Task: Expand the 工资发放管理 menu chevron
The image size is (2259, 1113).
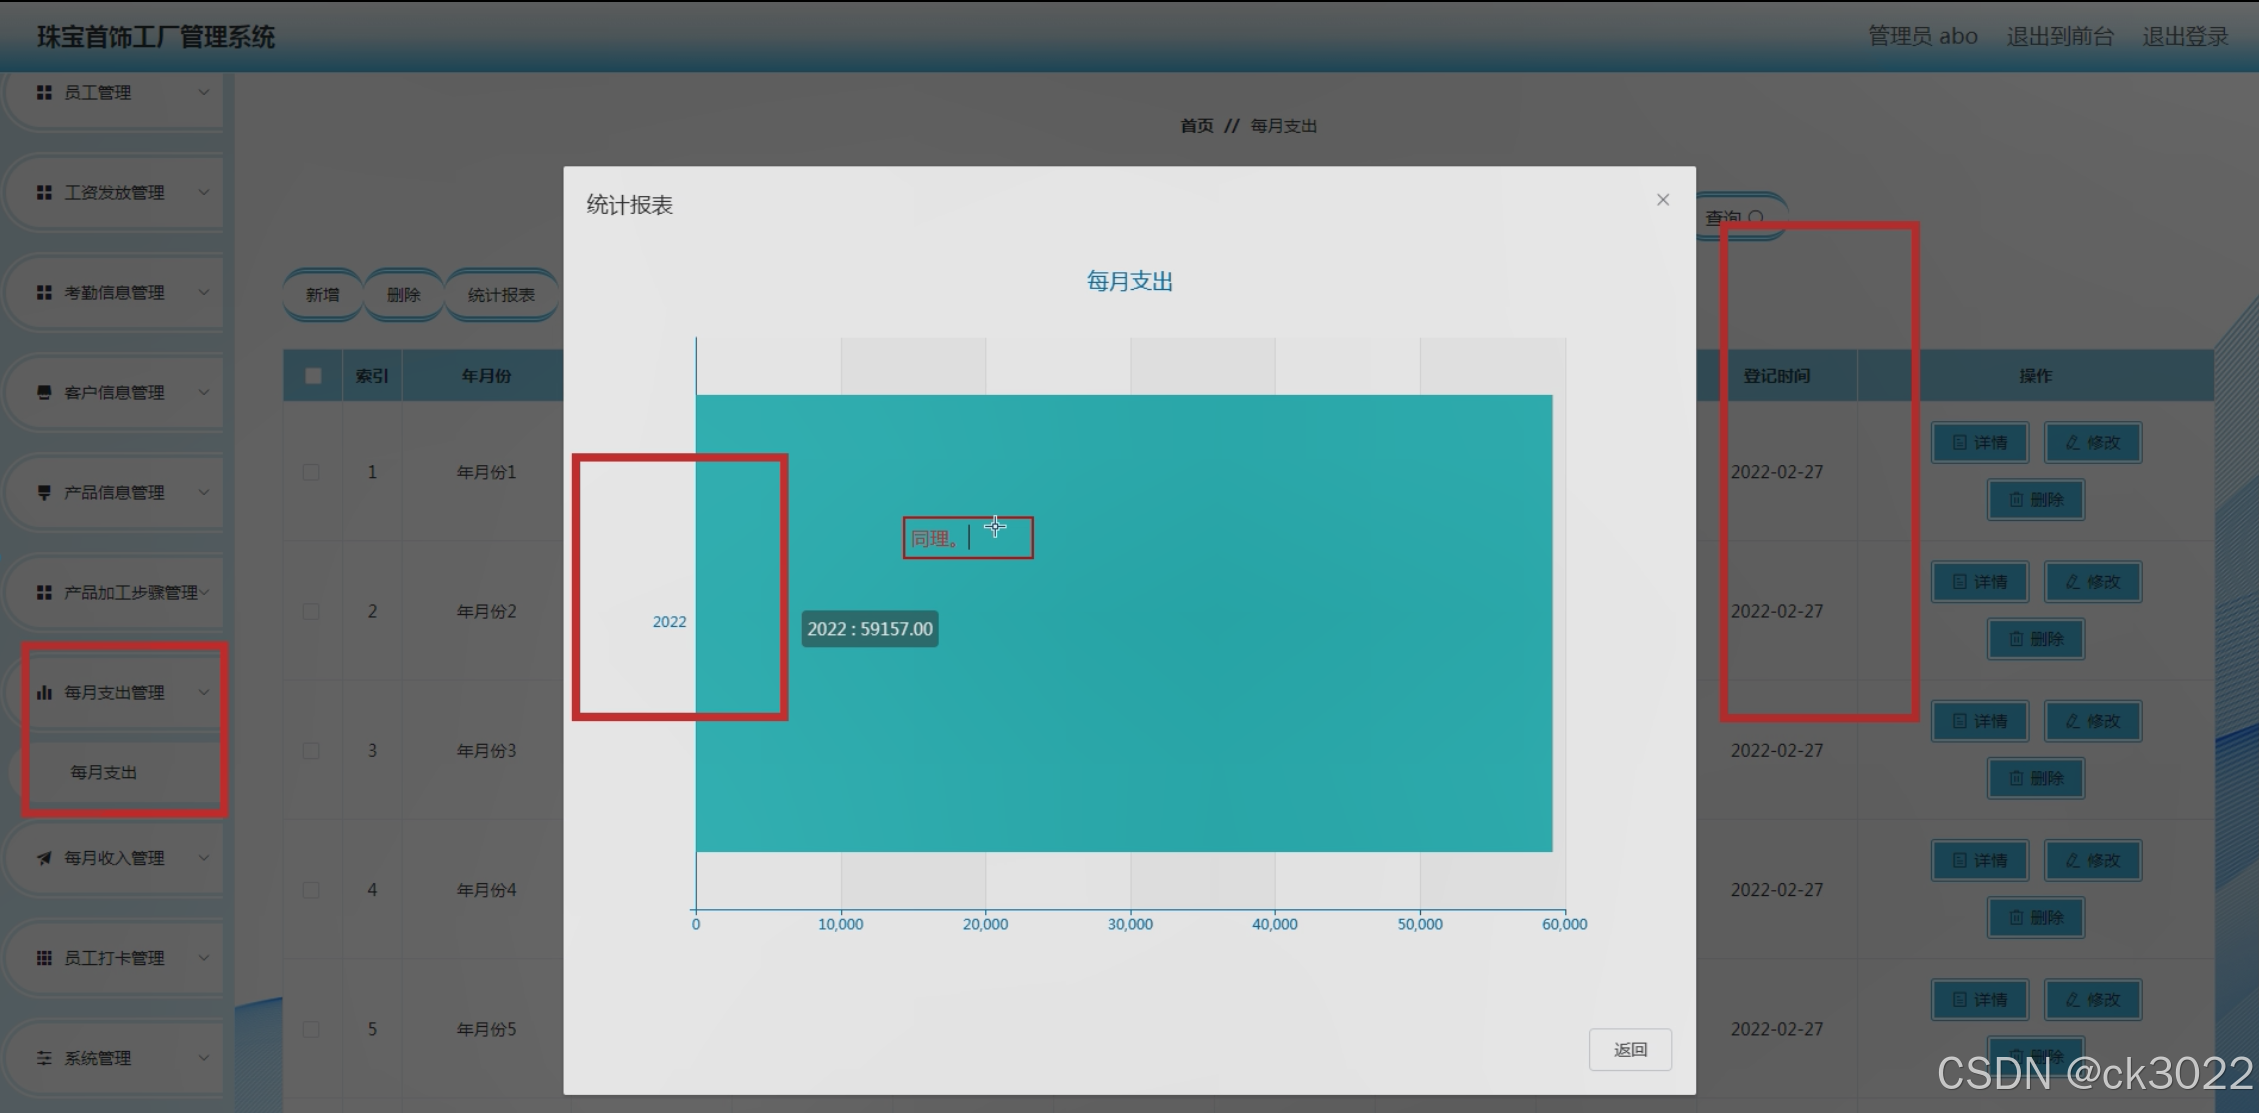Action: point(203,192)
